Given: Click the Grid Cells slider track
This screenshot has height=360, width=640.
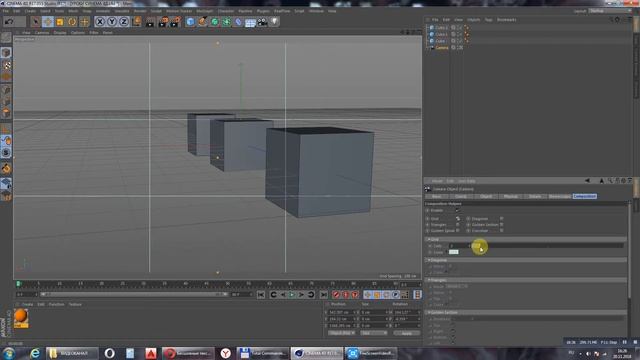Looking at the screenshot, I should coord(548,246).
